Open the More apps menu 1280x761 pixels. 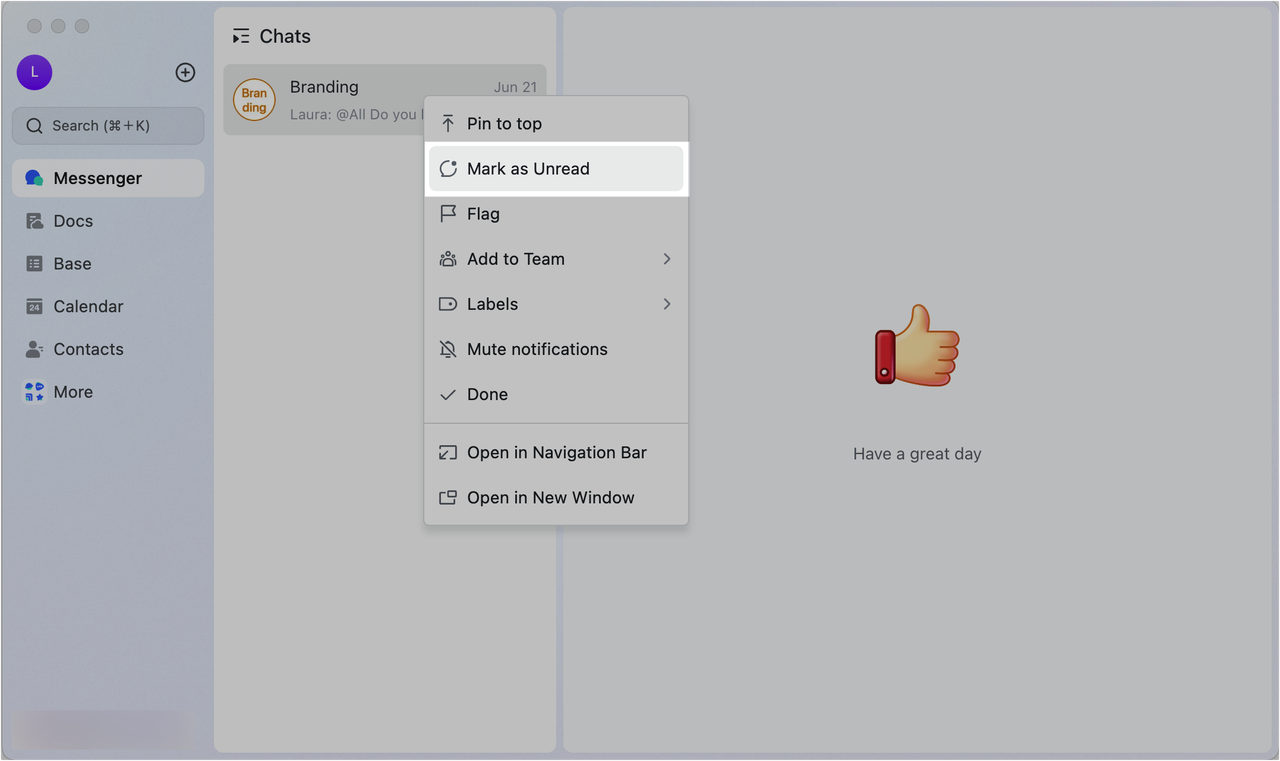coord(74,391)
